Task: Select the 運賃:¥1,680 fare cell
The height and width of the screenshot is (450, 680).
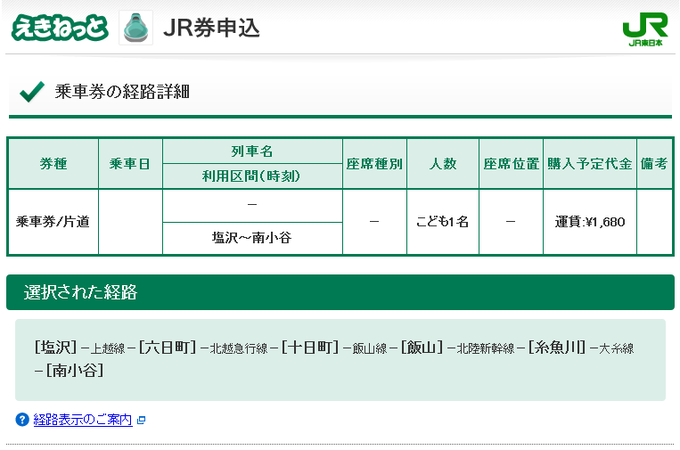Action: pos(589,222)
